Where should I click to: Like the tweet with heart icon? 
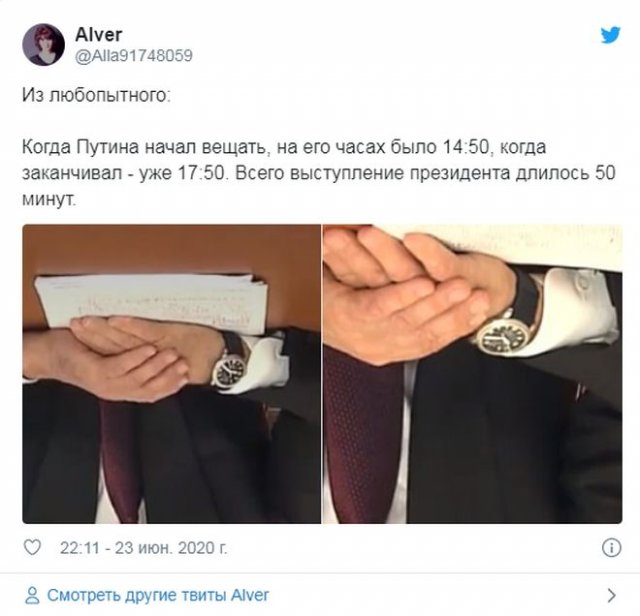(x=32, y=547)
